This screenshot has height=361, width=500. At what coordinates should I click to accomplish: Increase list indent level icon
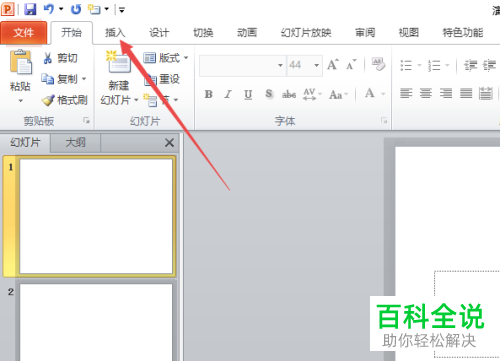tap(489, 65)
